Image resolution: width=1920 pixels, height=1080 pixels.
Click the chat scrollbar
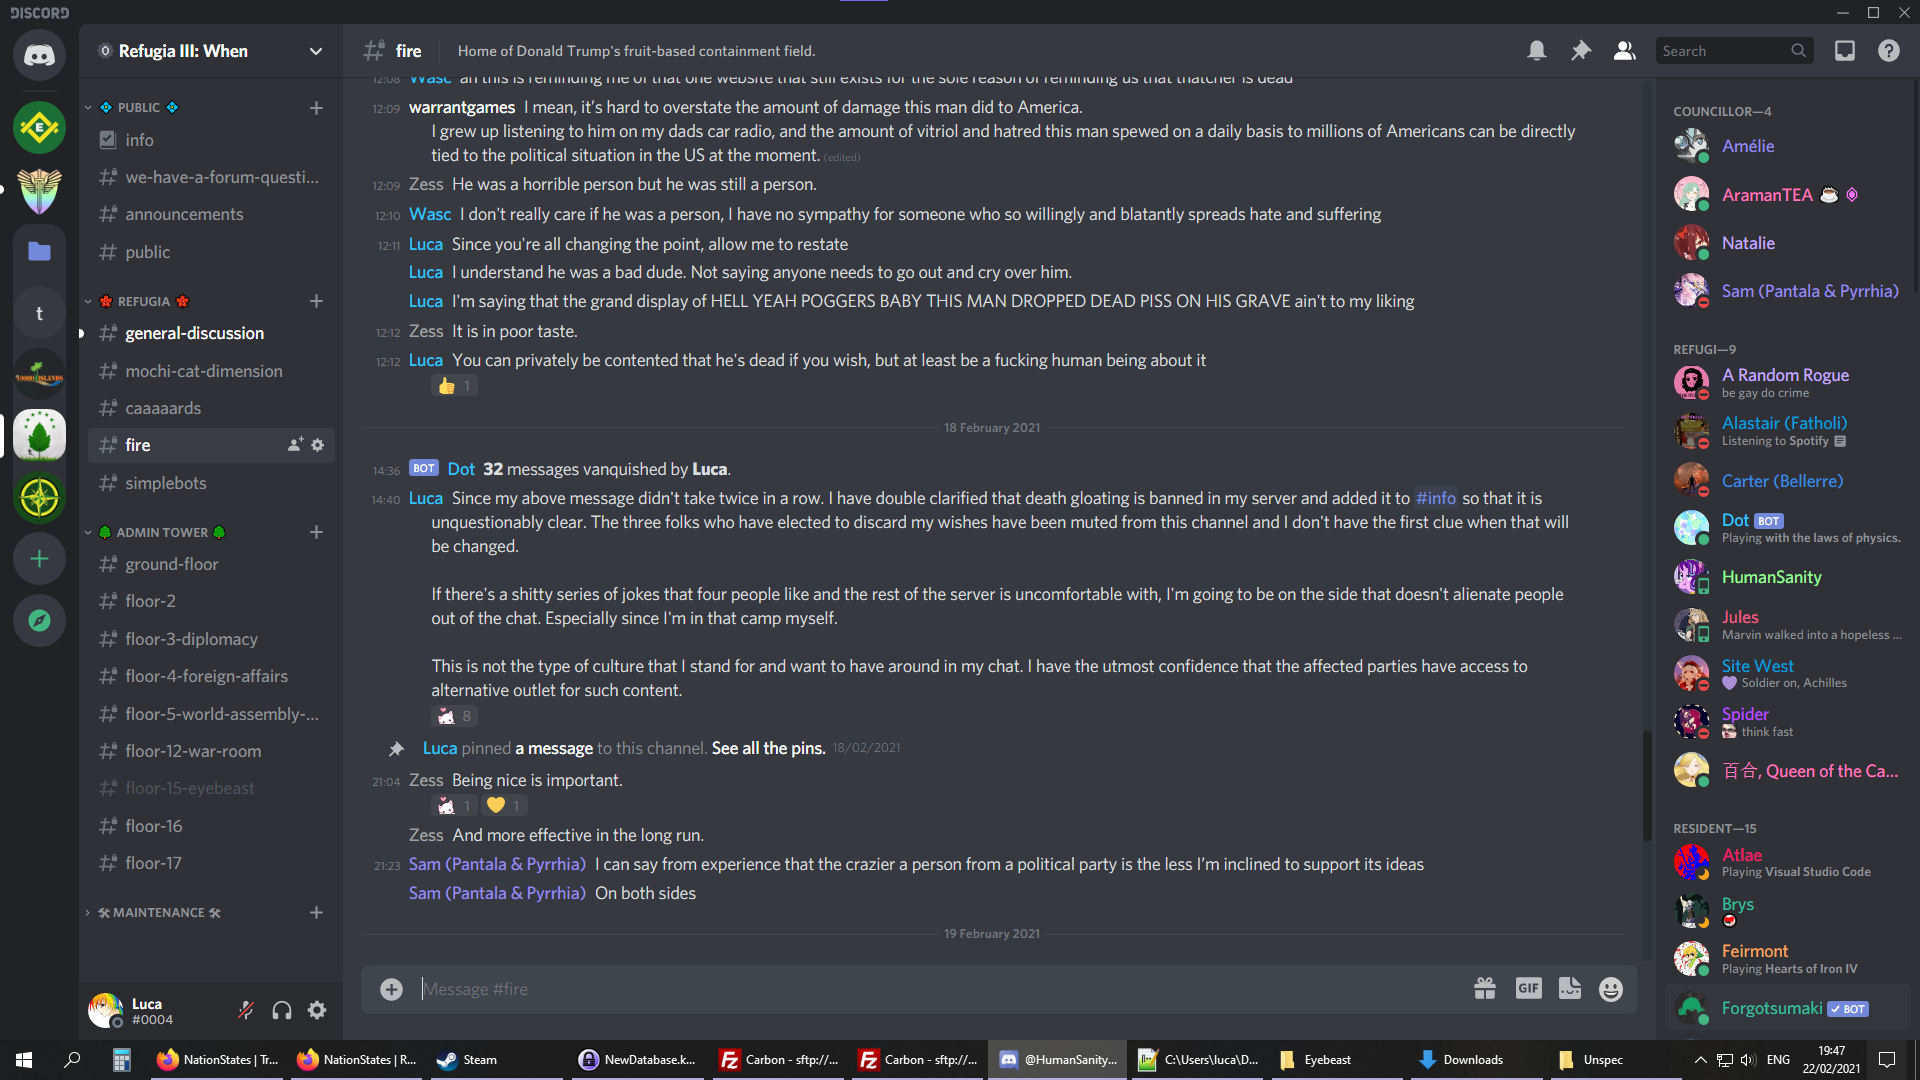tap(1646, 786)
